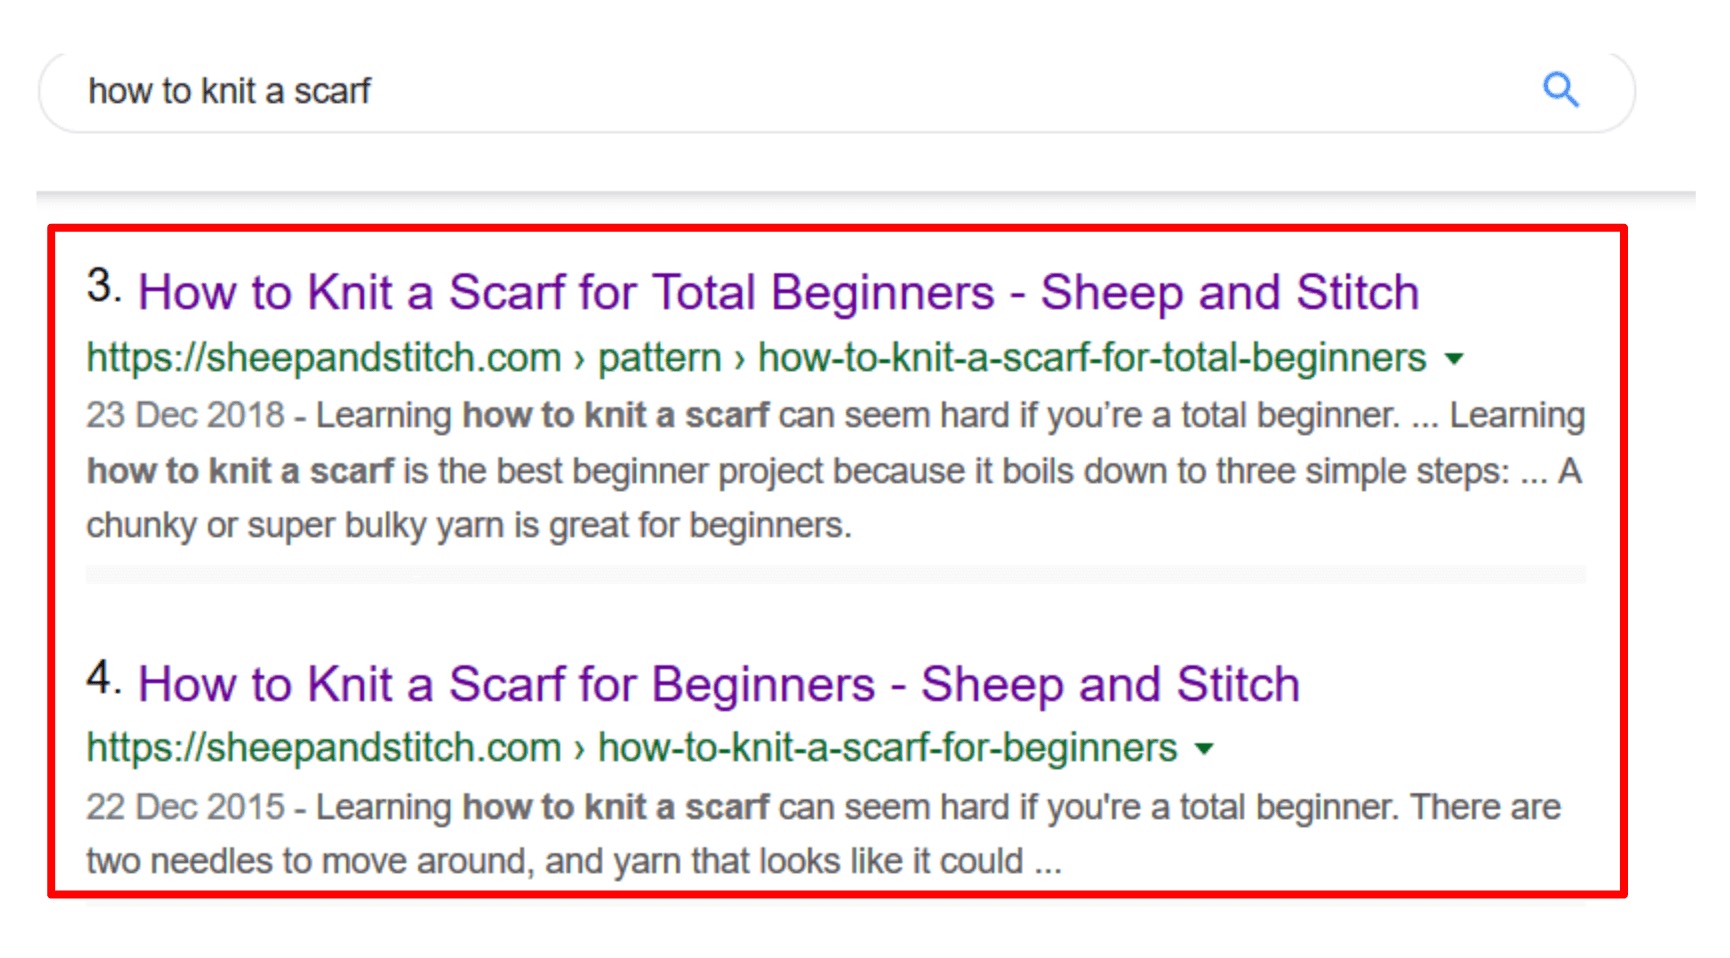
Task: Click the '22 Dec 2015' snippet date
Action: [185, 807]
